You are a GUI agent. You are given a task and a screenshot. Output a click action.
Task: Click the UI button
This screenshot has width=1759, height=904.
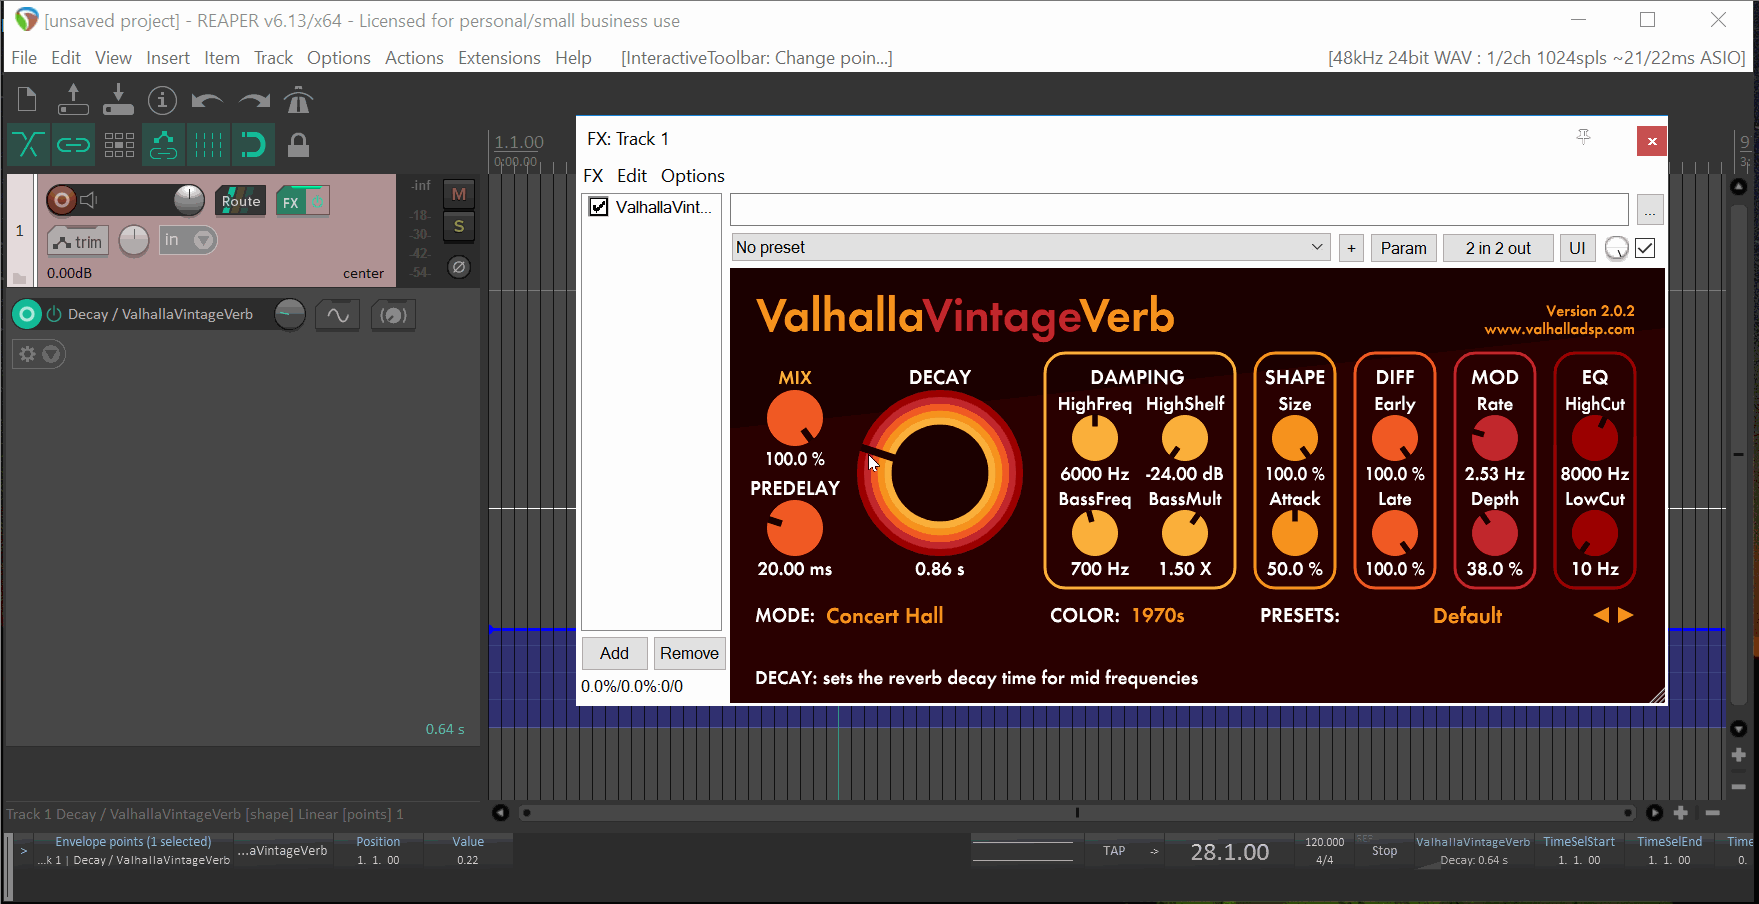(1577, 248)
